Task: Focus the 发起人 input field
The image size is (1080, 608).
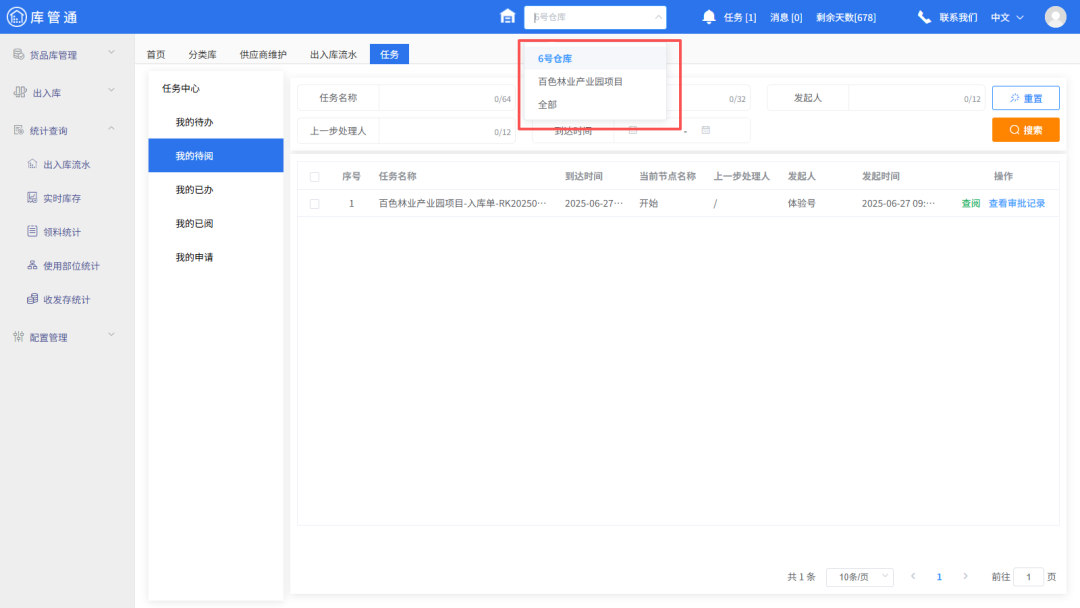Action: 916,98
